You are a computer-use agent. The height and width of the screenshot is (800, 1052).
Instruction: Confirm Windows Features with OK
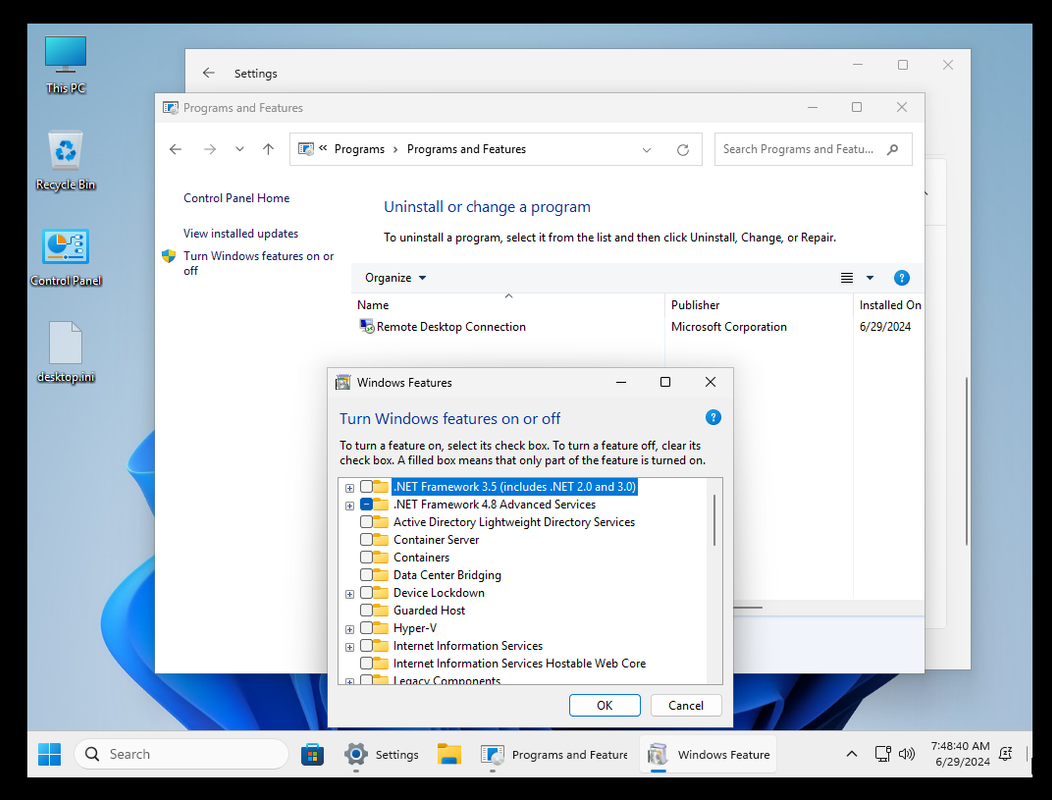(x=604, y=705)
